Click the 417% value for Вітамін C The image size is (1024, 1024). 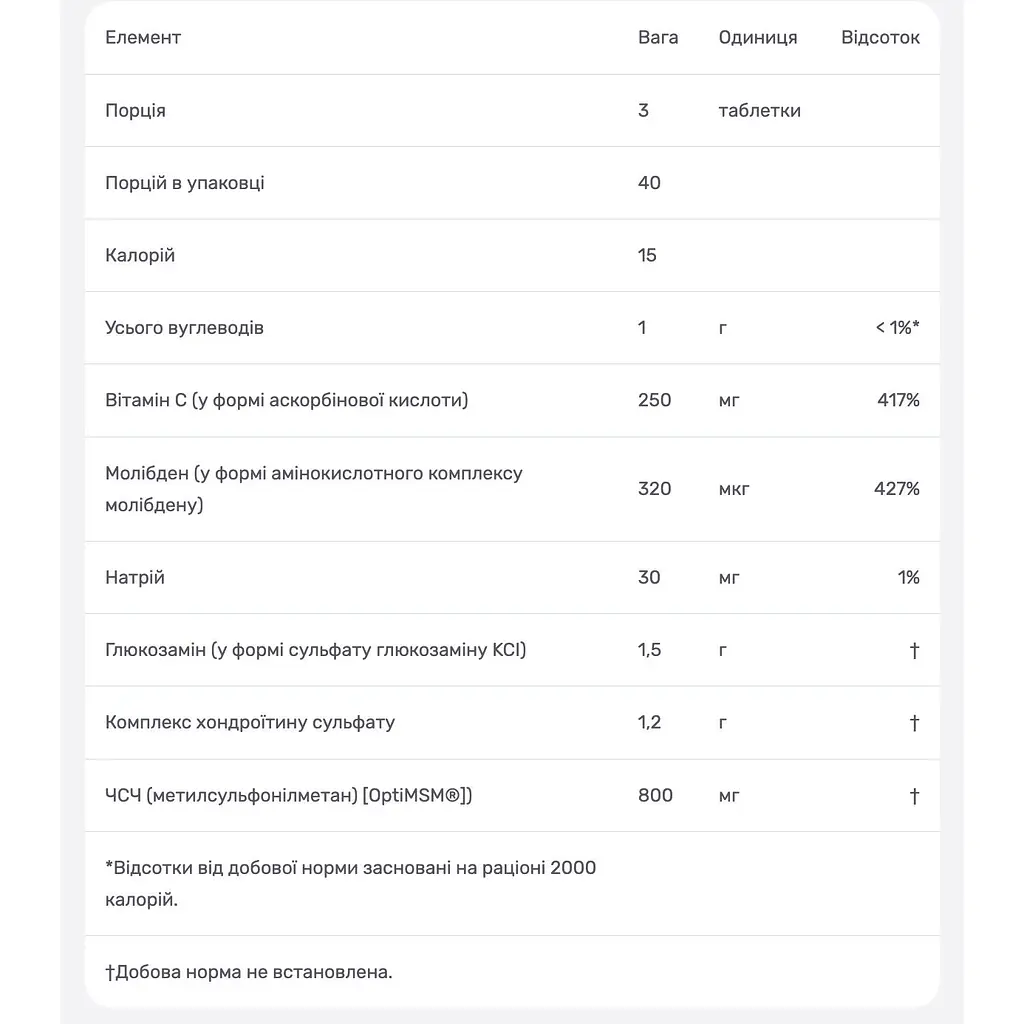pyautogui.click(x=898, y=400)
